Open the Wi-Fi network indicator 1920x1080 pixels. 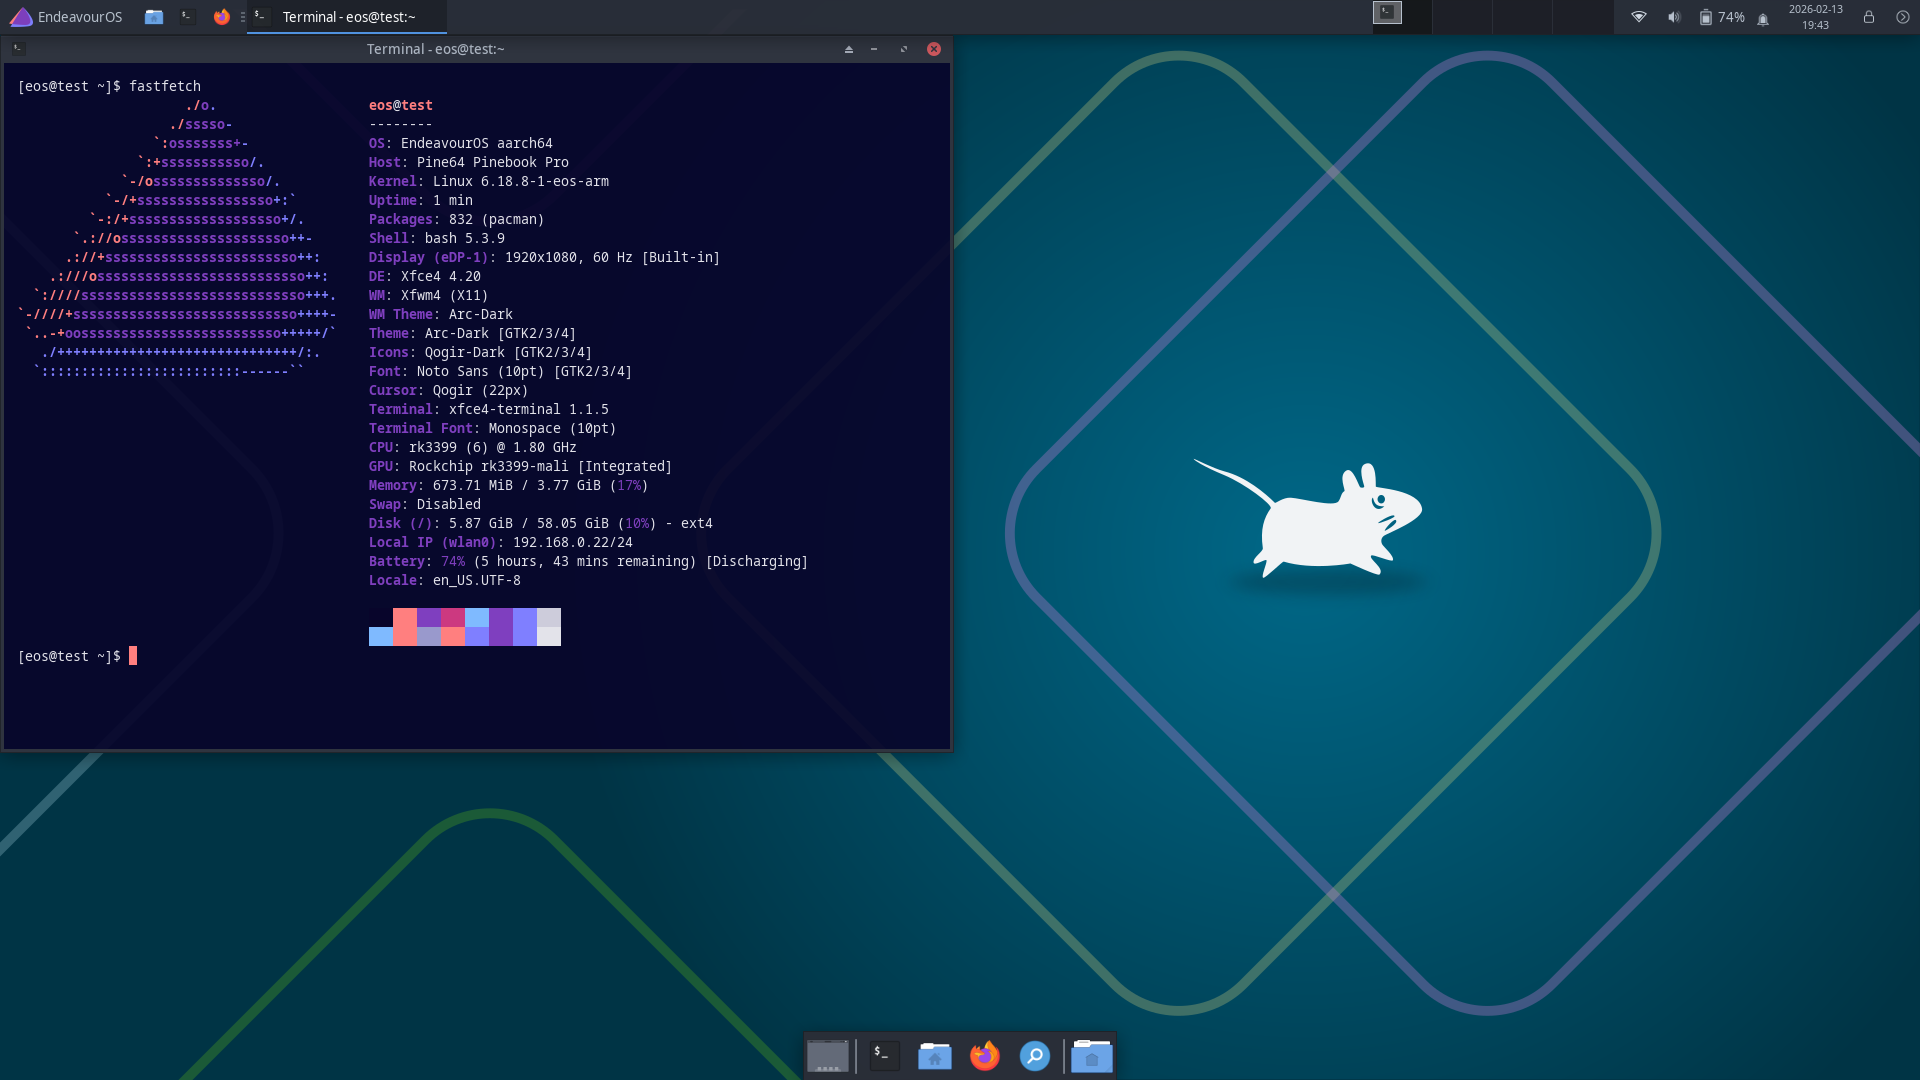click(x=1638, y=17)
